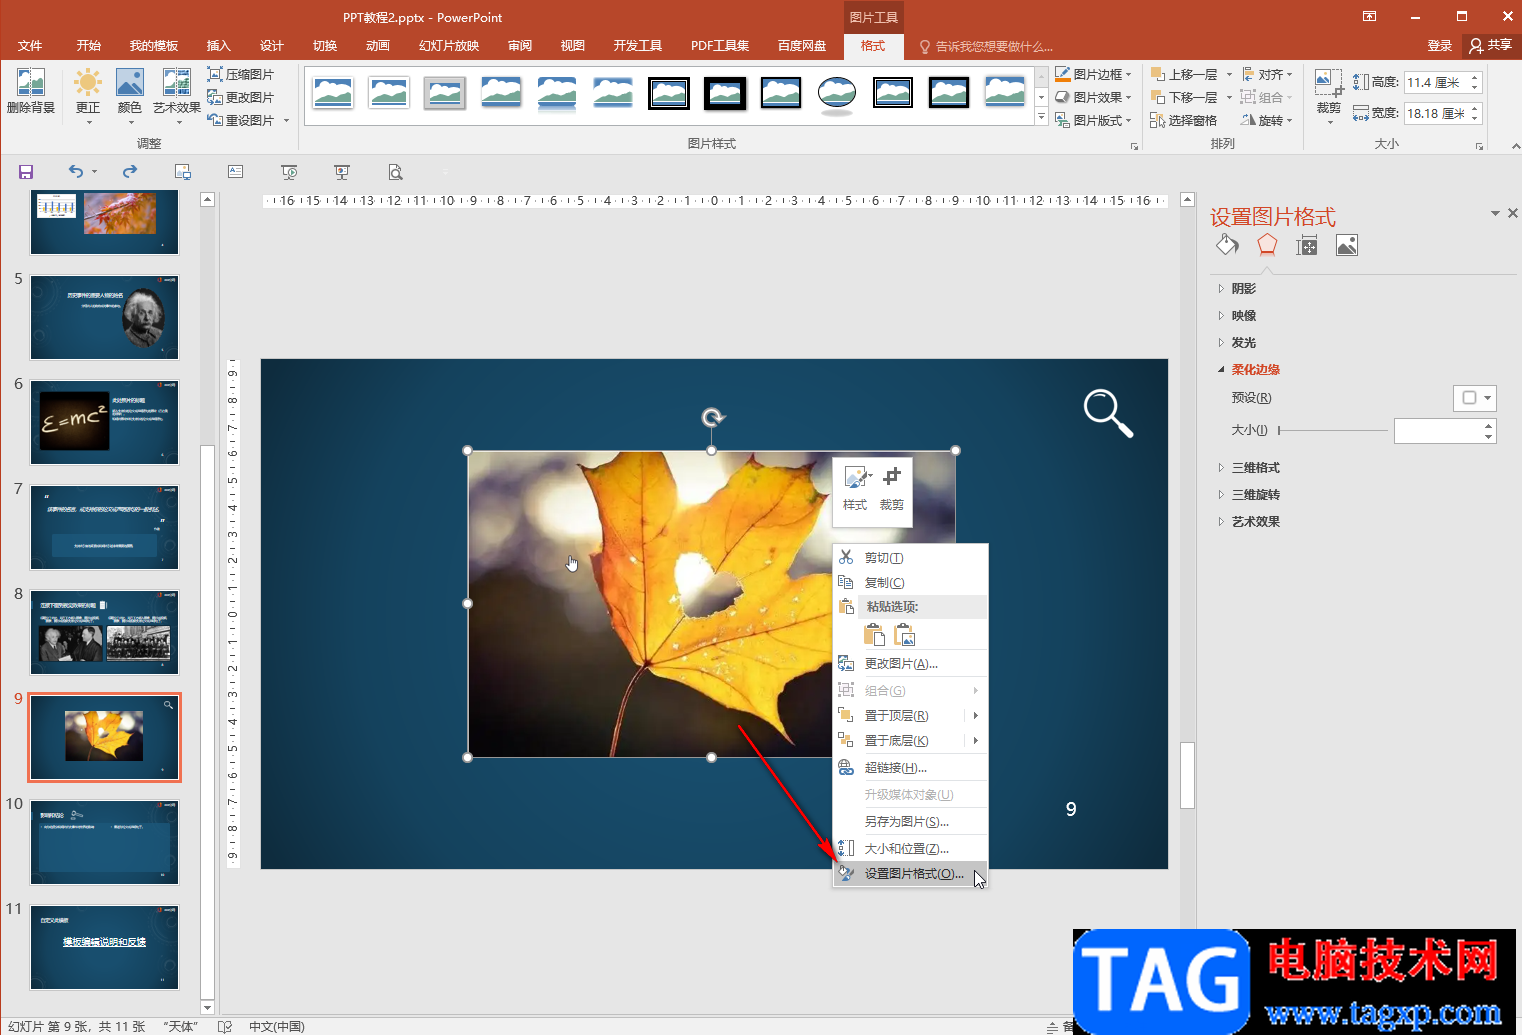Choose 大小和位置 from context menu
1522x1035 pixels.
pos(911,849)
